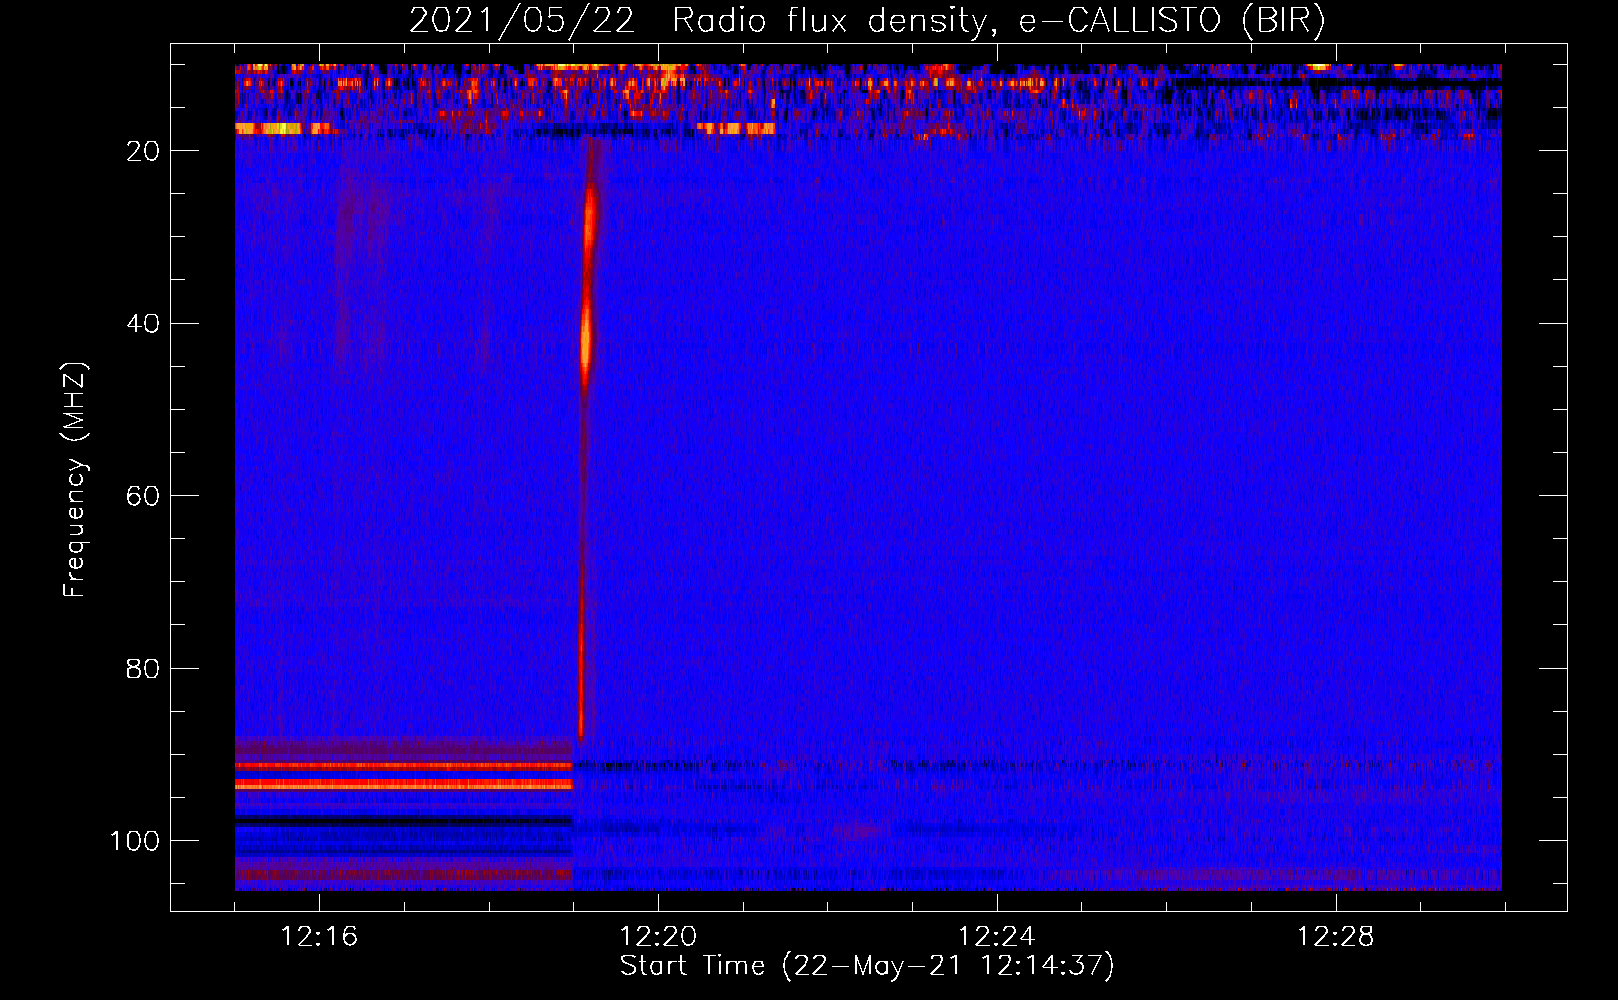Click the 40 MHz frequency tick label

[144, 324]
